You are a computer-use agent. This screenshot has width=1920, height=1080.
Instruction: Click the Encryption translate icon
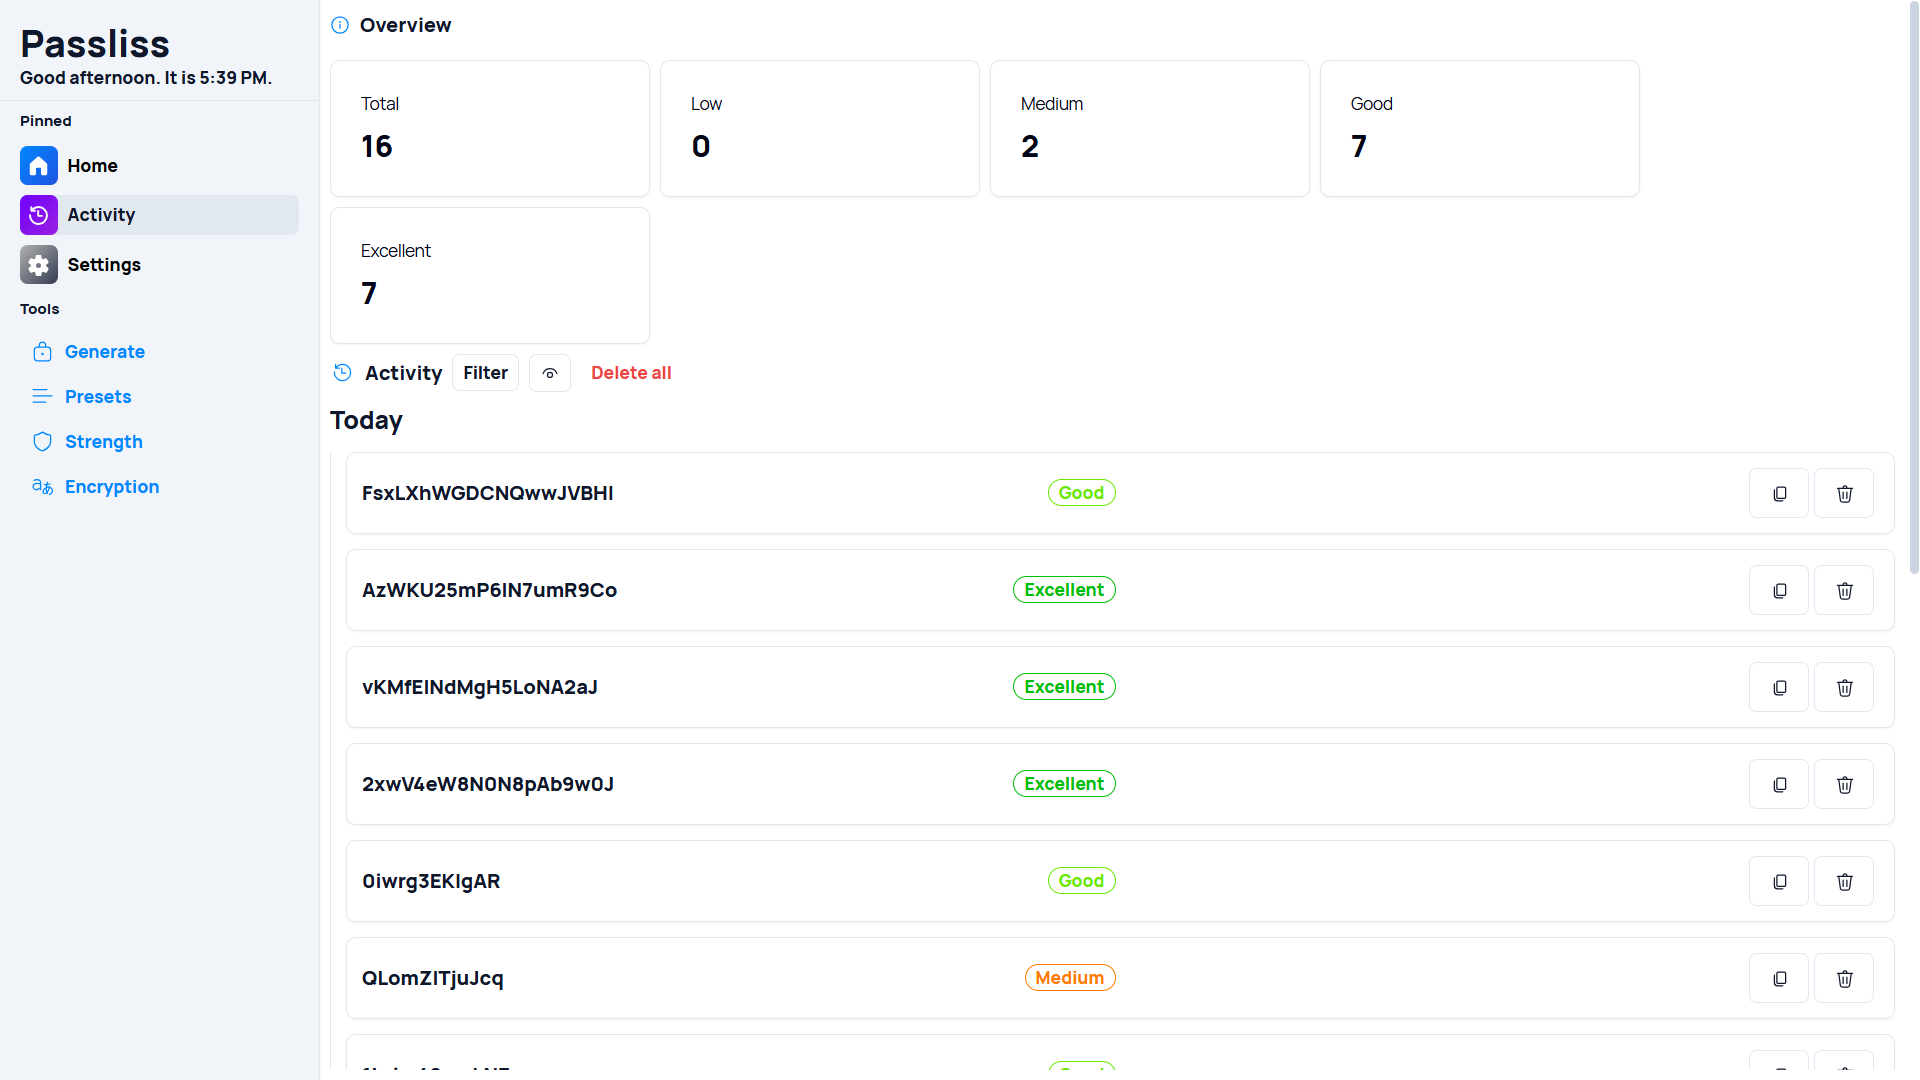tap(42, 487)
